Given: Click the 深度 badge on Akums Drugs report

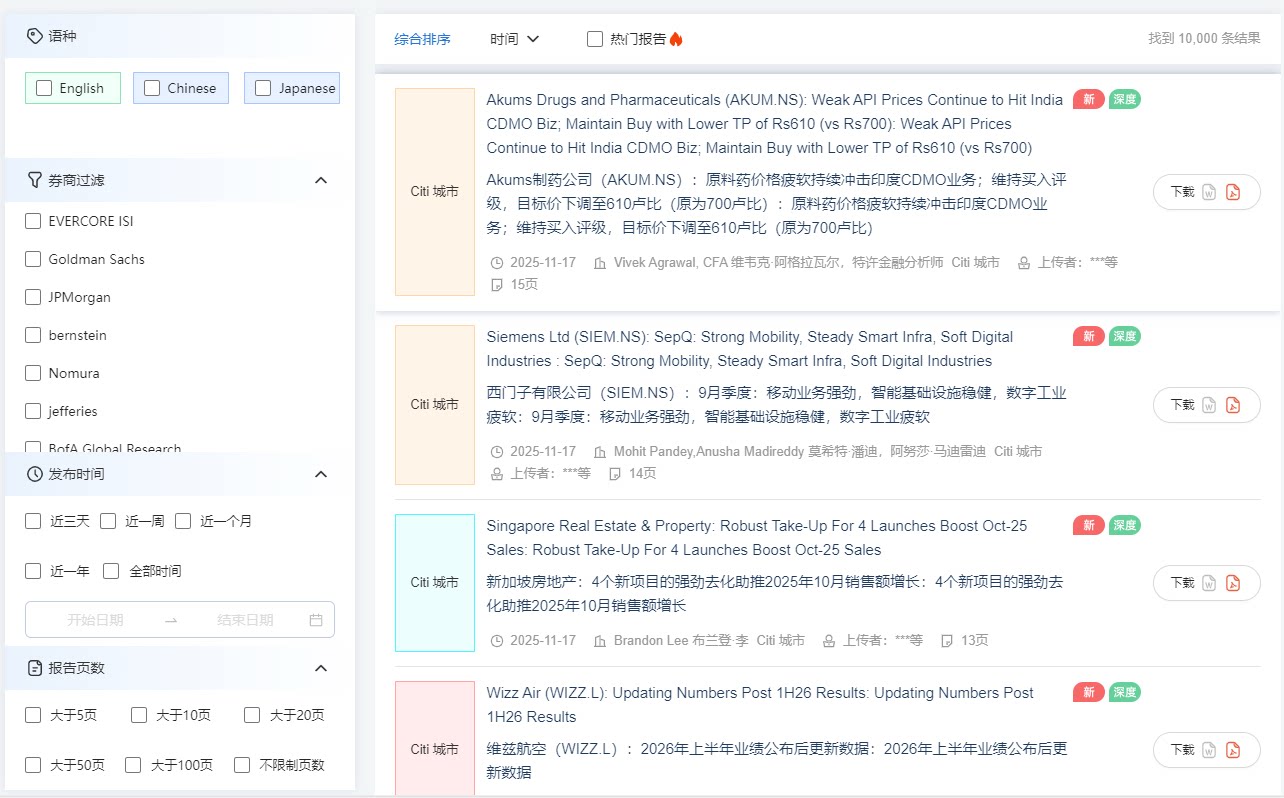Looking at the screenshot, I should pyautogui.click(x=1125, y=99).
